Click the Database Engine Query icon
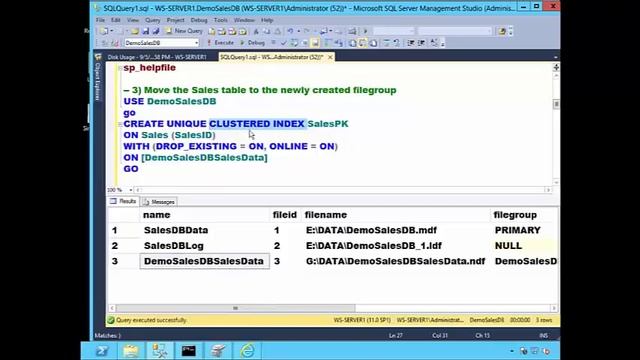The height and width of the screenshot is (360, 640). point(211,31)
